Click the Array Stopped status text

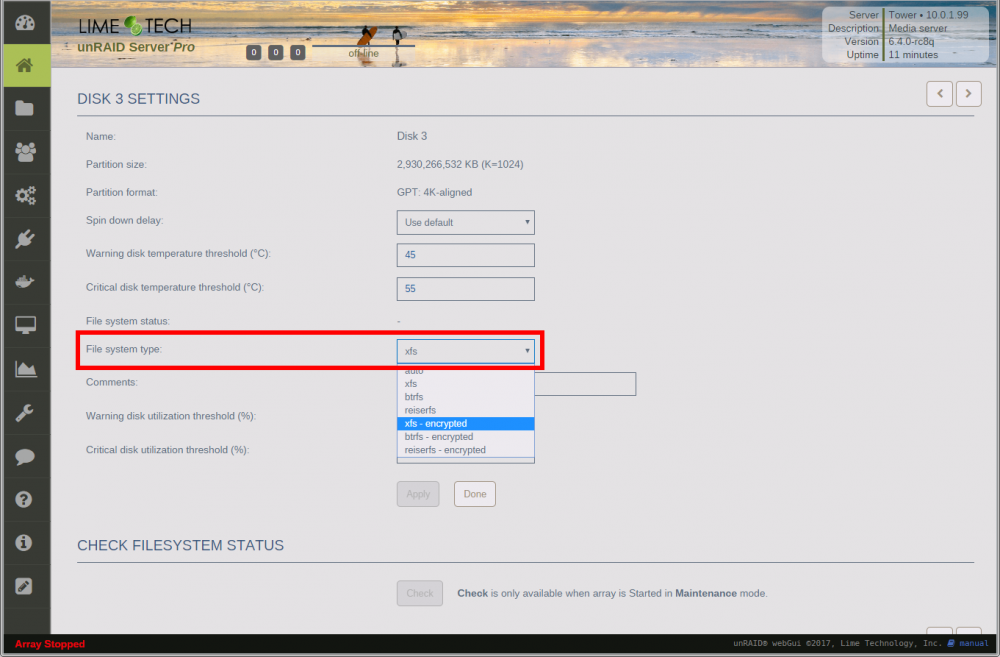click(50, 644)
